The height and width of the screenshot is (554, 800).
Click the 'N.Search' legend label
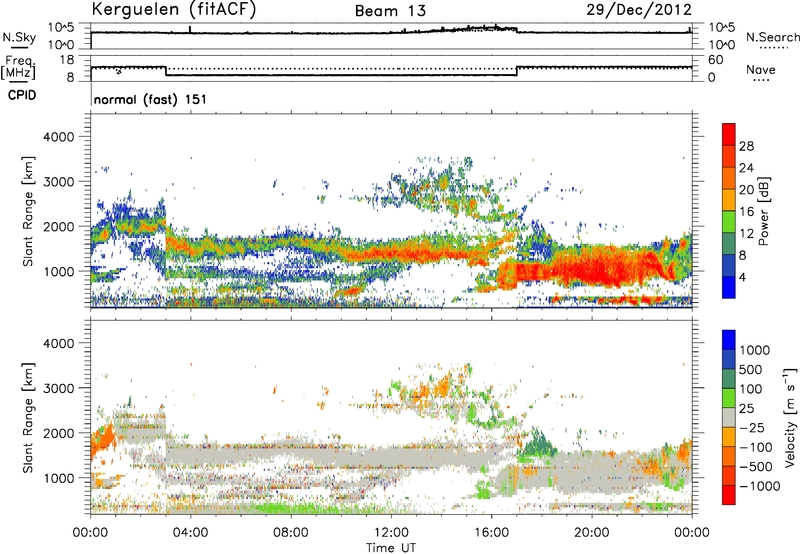773,37
